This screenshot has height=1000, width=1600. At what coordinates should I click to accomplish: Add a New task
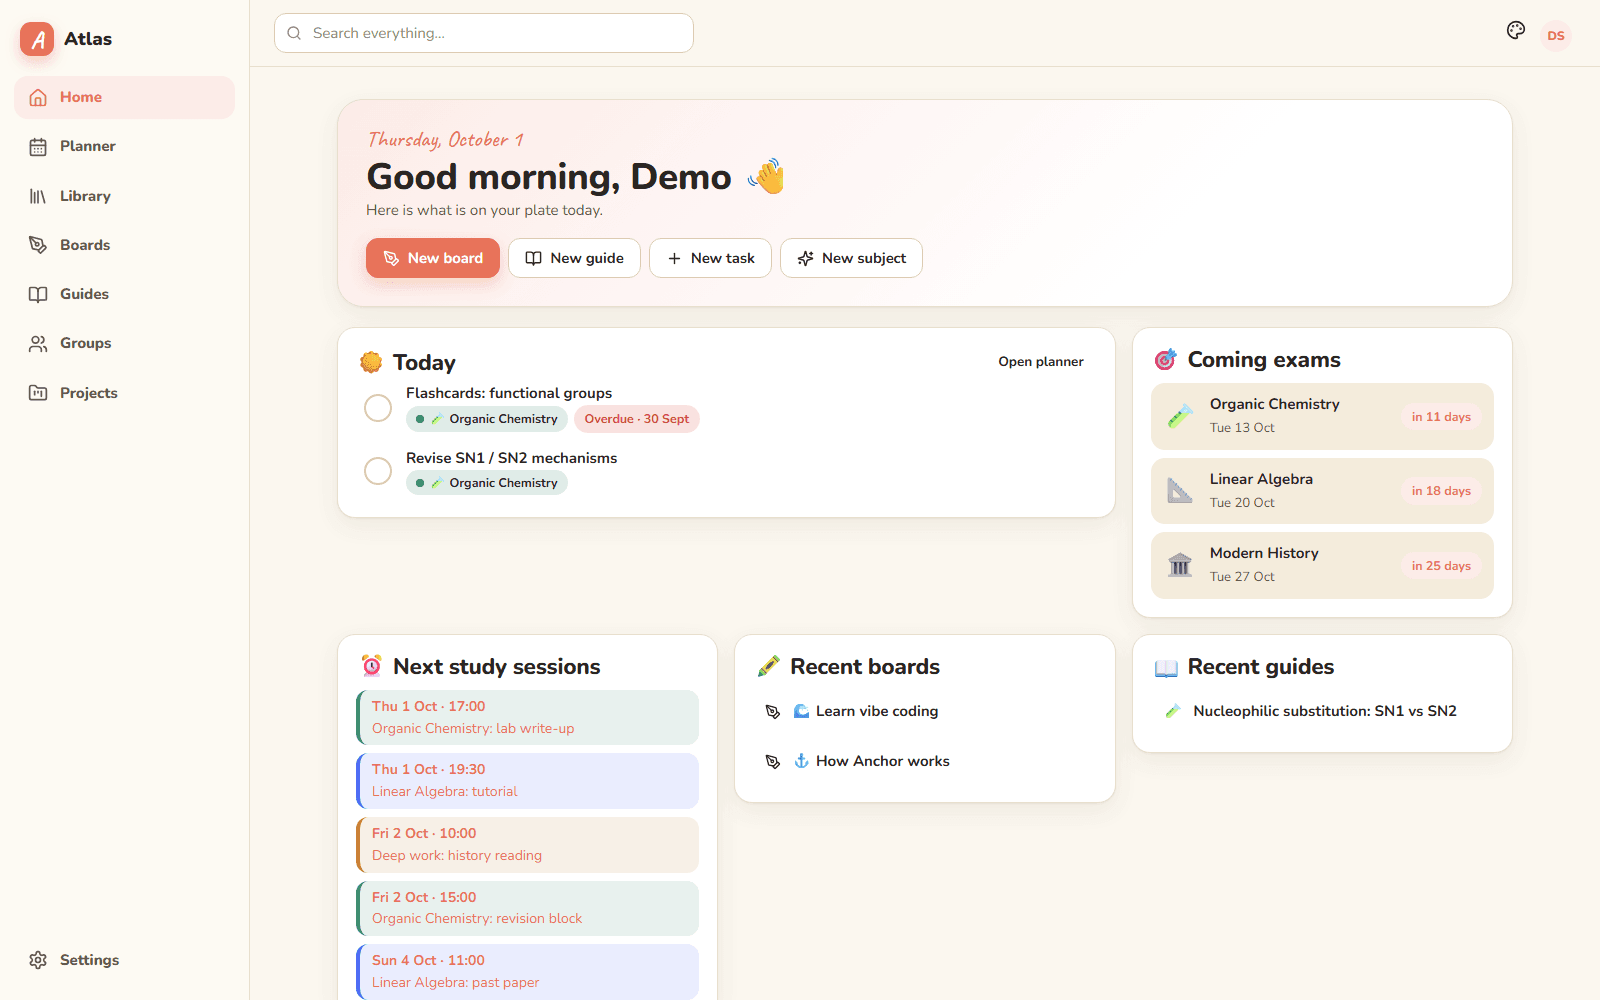click(710, 258)
